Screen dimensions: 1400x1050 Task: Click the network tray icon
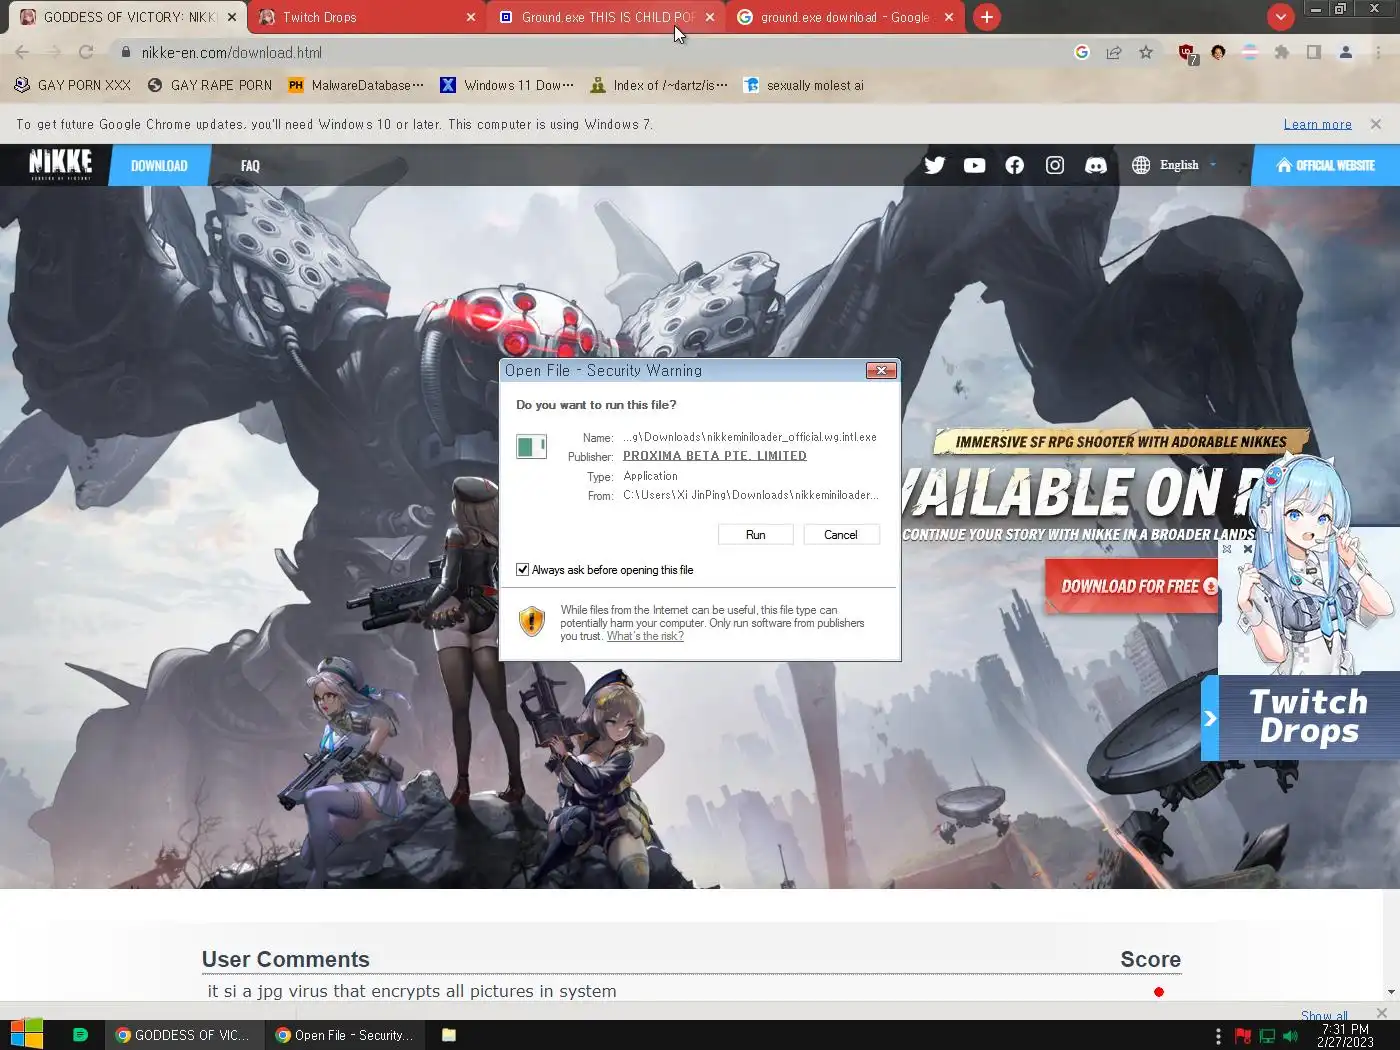point(1267,1036)
